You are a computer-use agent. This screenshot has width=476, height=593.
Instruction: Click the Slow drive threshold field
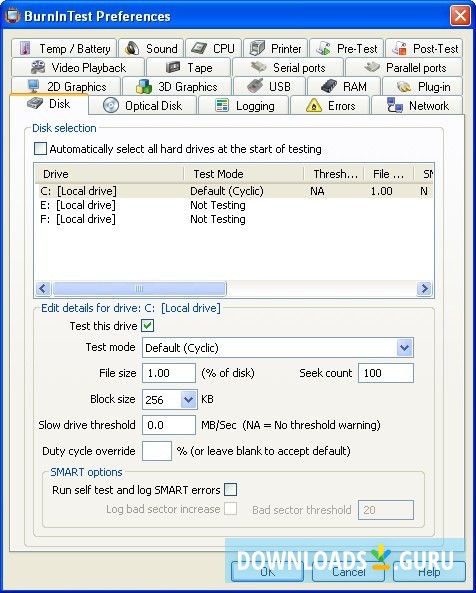tap(169, 425)
